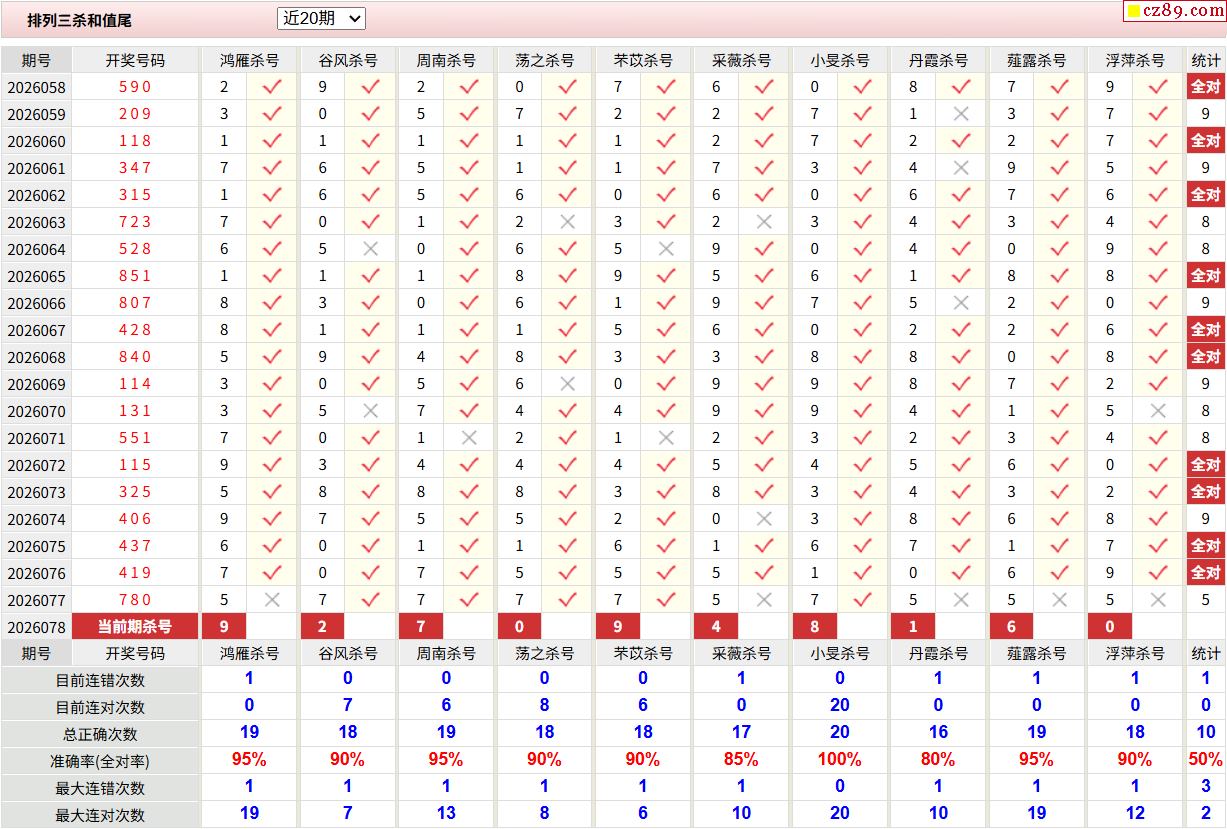The width and height of the screenshot is (1227, 829).
Task: Click the X mark for 荡之杀号 in row 2026069
Action: [x=567, y=384]
